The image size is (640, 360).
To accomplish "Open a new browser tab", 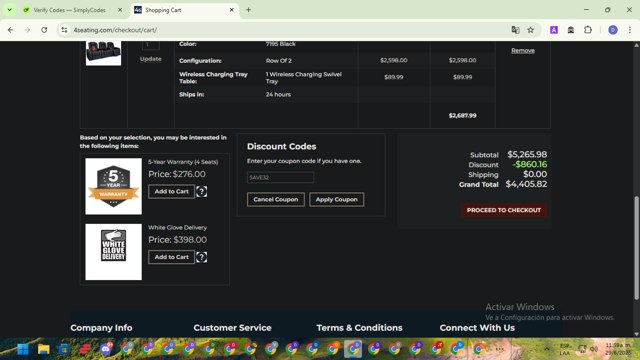I will [x=248, y=10].
